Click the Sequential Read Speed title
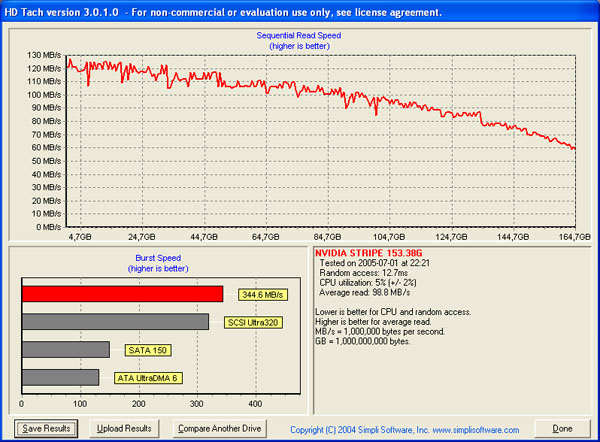600x442 pixels. point(299,36)
